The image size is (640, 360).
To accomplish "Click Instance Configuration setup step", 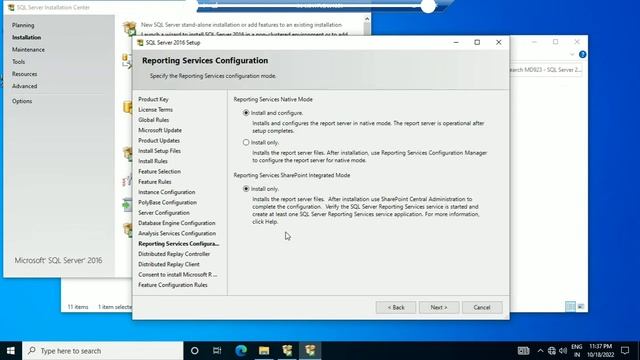I will click(167, 192).
